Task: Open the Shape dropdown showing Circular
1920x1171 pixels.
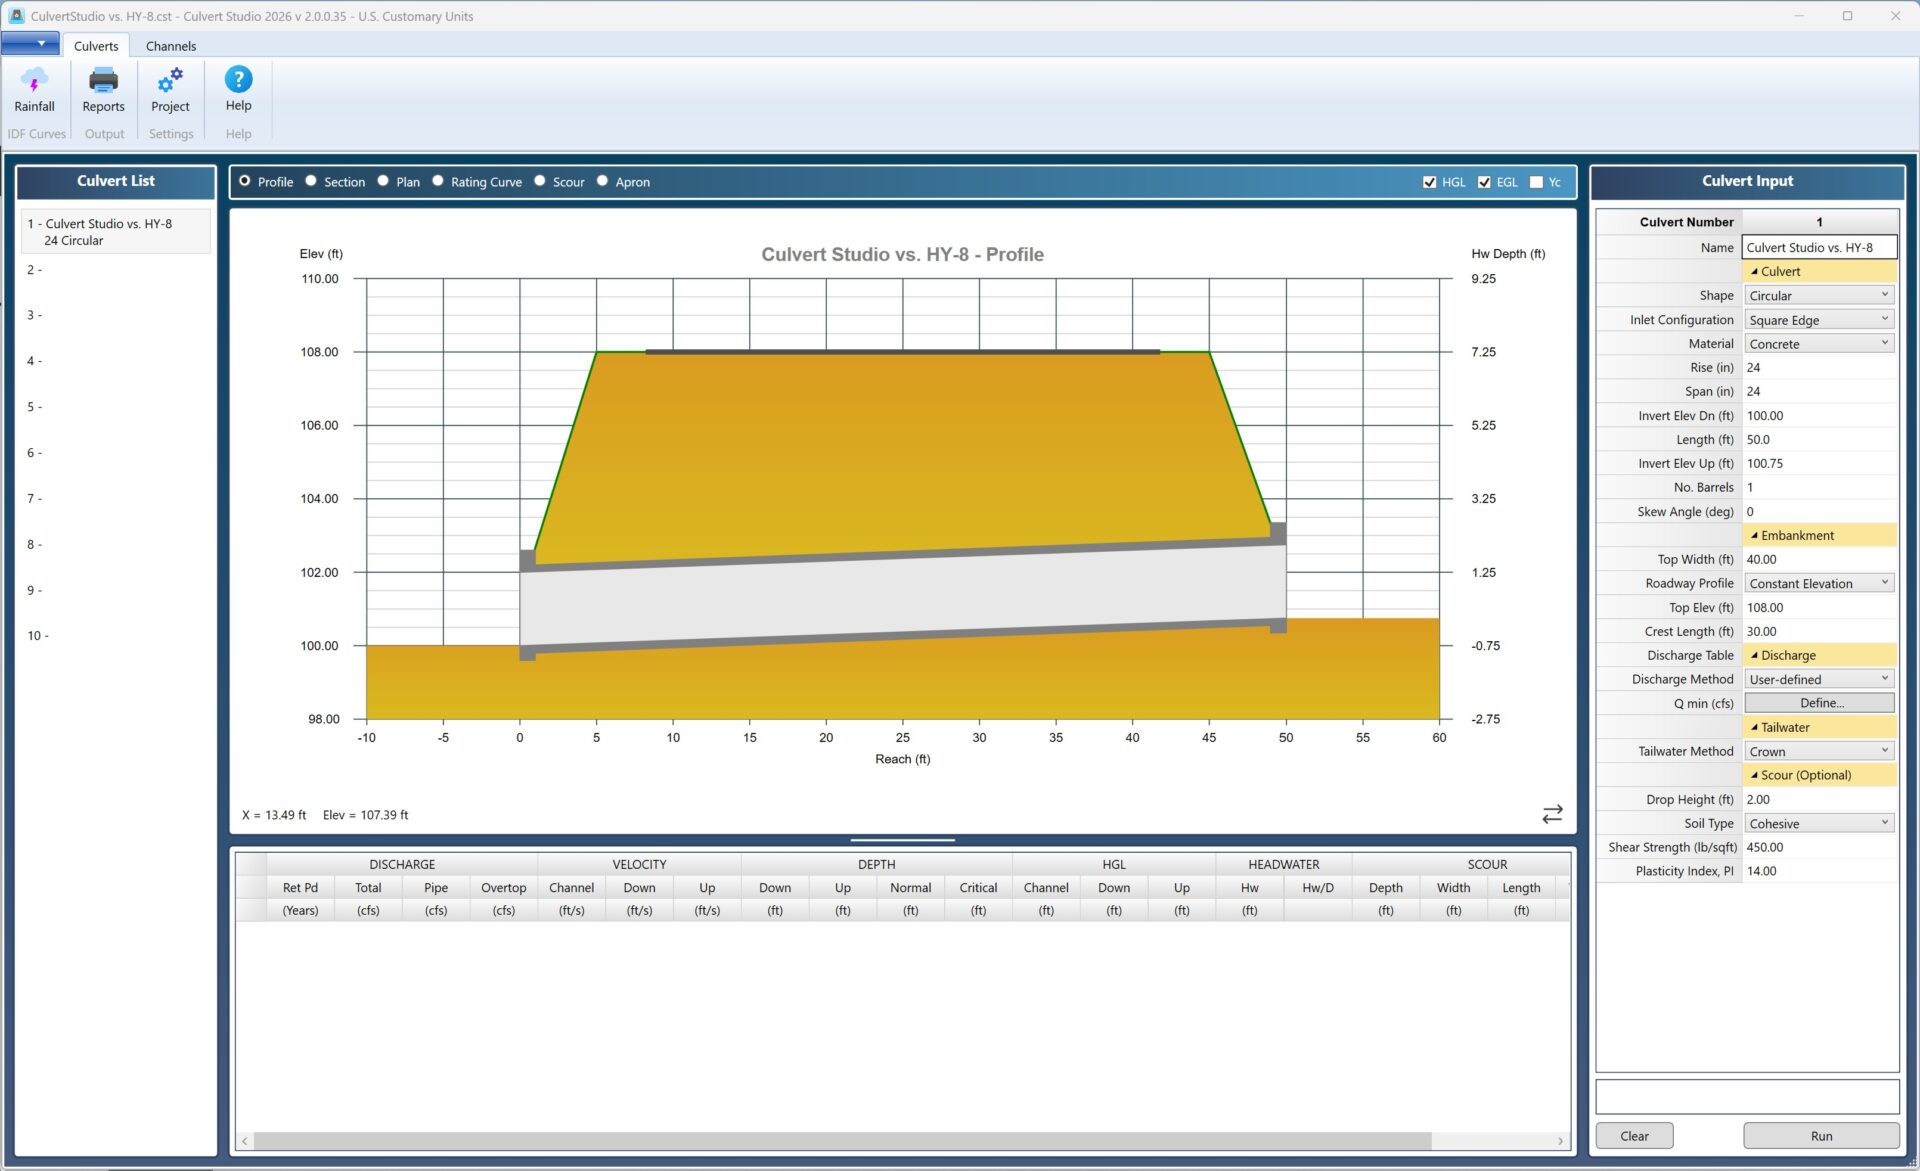Action: [1819, 295]
